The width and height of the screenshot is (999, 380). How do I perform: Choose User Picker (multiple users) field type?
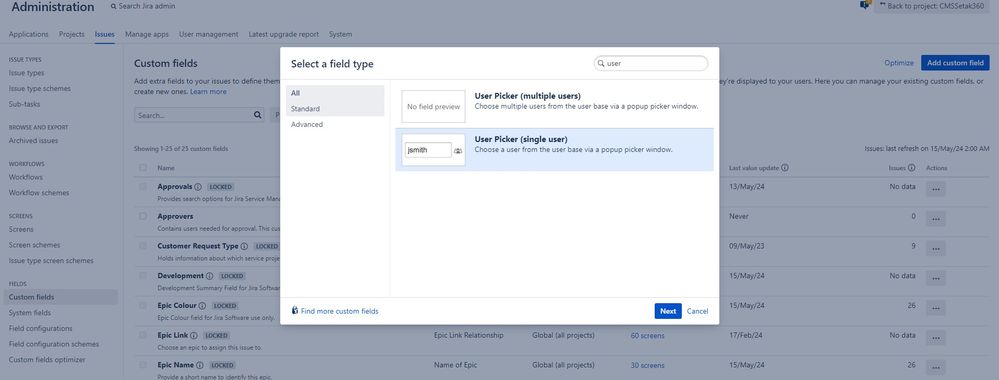pyautogui.click(x=554, y=106)
